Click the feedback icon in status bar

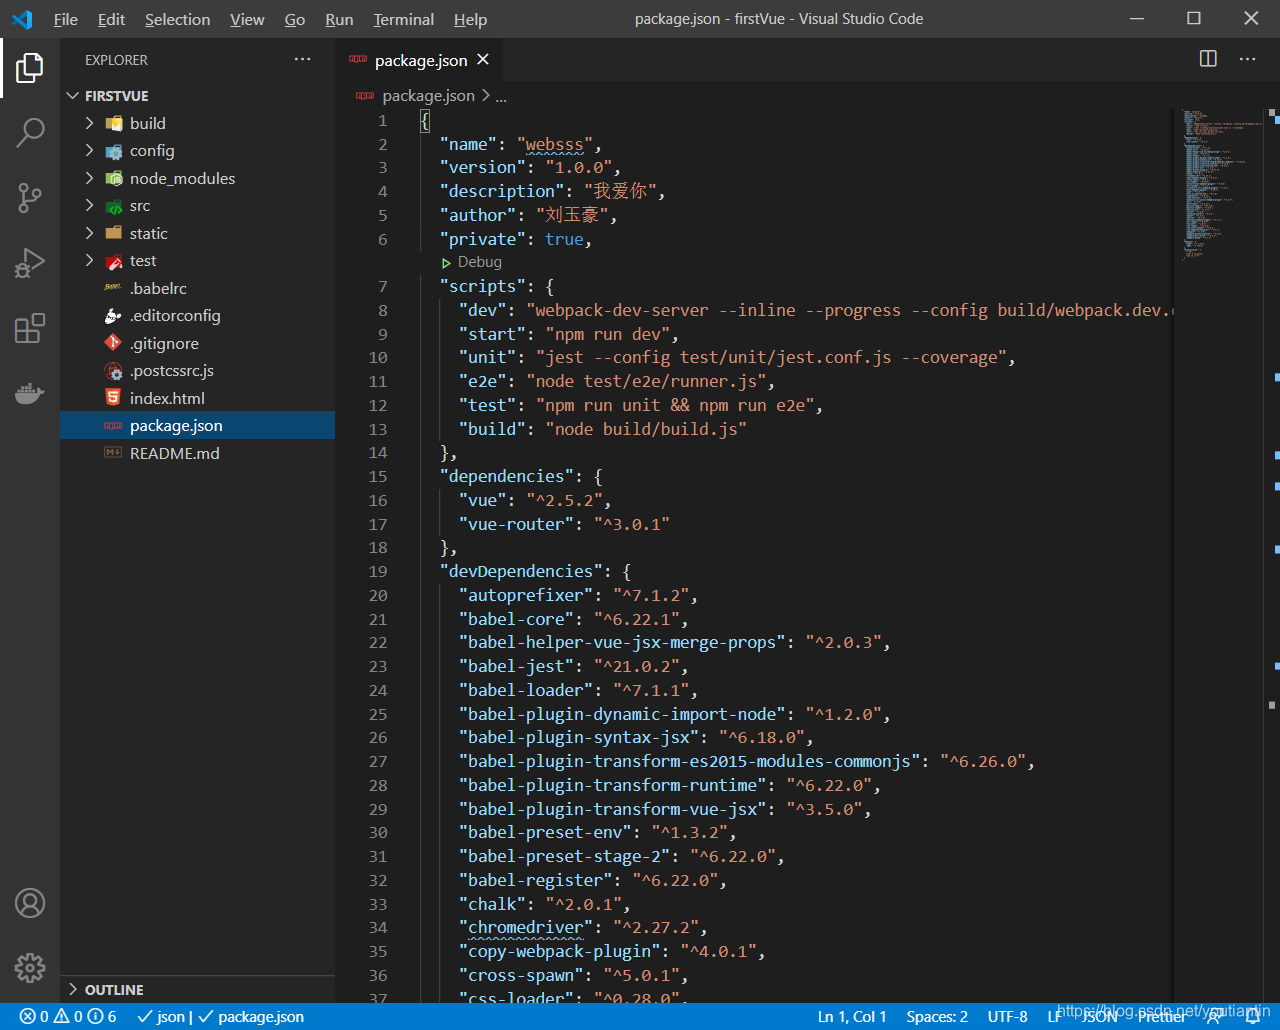pyautogui.click(x=1217, y=1017)
